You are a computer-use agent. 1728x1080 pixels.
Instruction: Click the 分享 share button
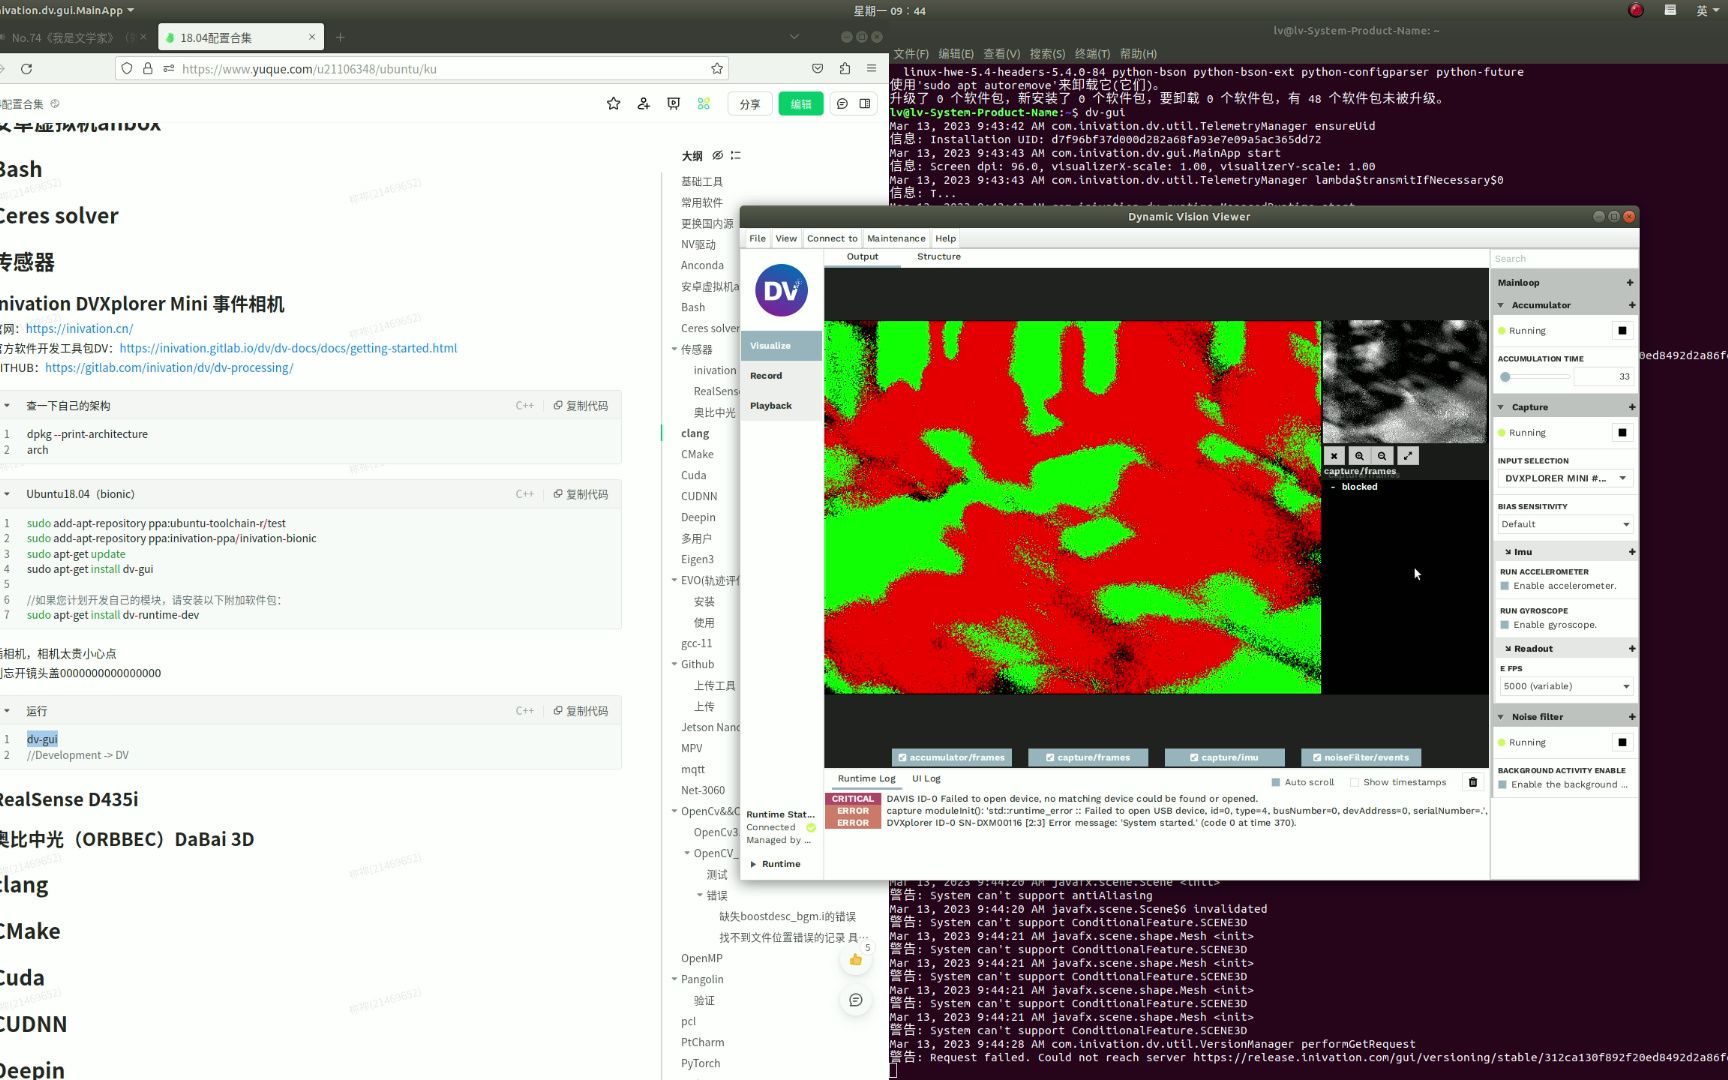(x=750, y=104)
